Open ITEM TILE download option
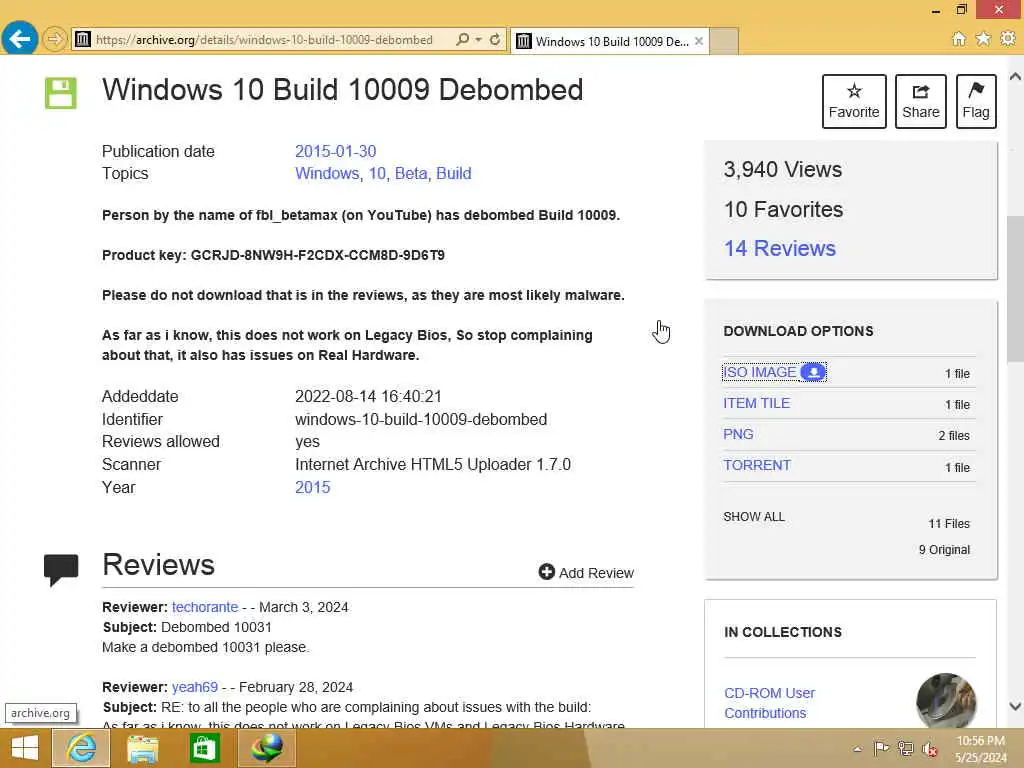Image resolution: width=1024 pixels, height=768 pixels. 756,404
